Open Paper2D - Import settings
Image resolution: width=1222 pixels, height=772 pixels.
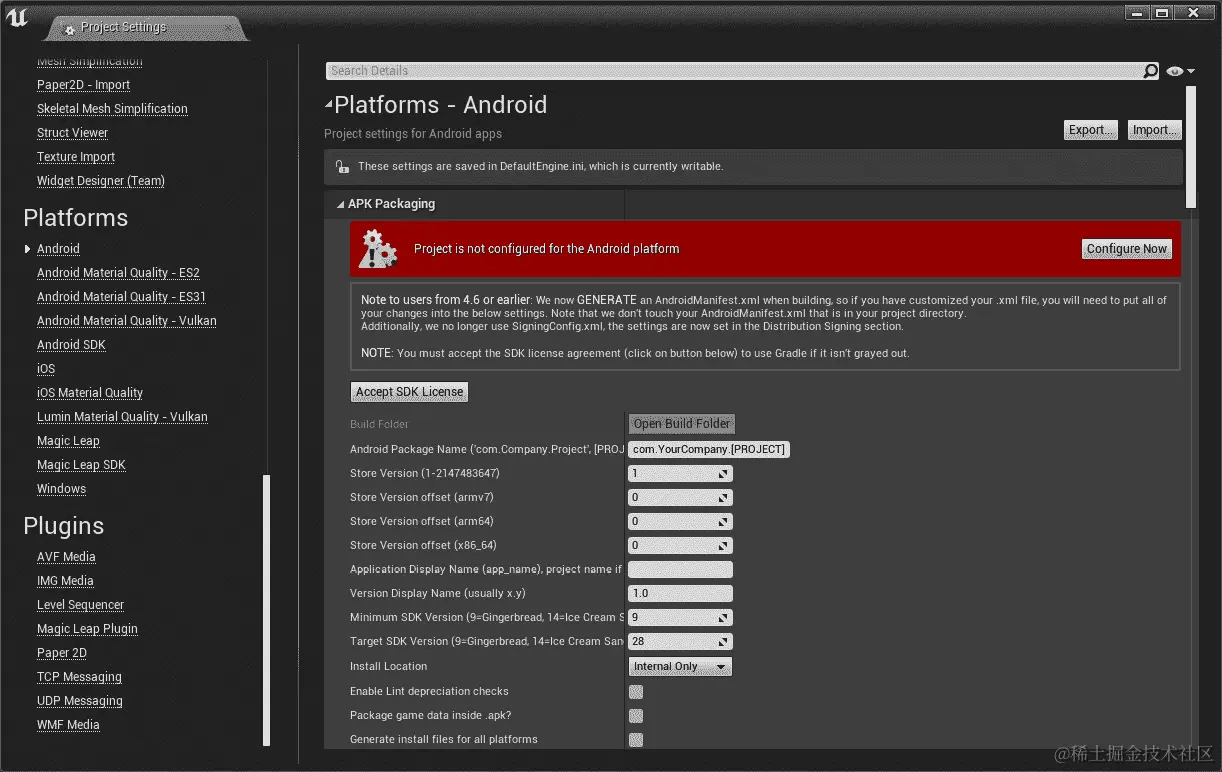pyautogui.click(x=83, y=85)
